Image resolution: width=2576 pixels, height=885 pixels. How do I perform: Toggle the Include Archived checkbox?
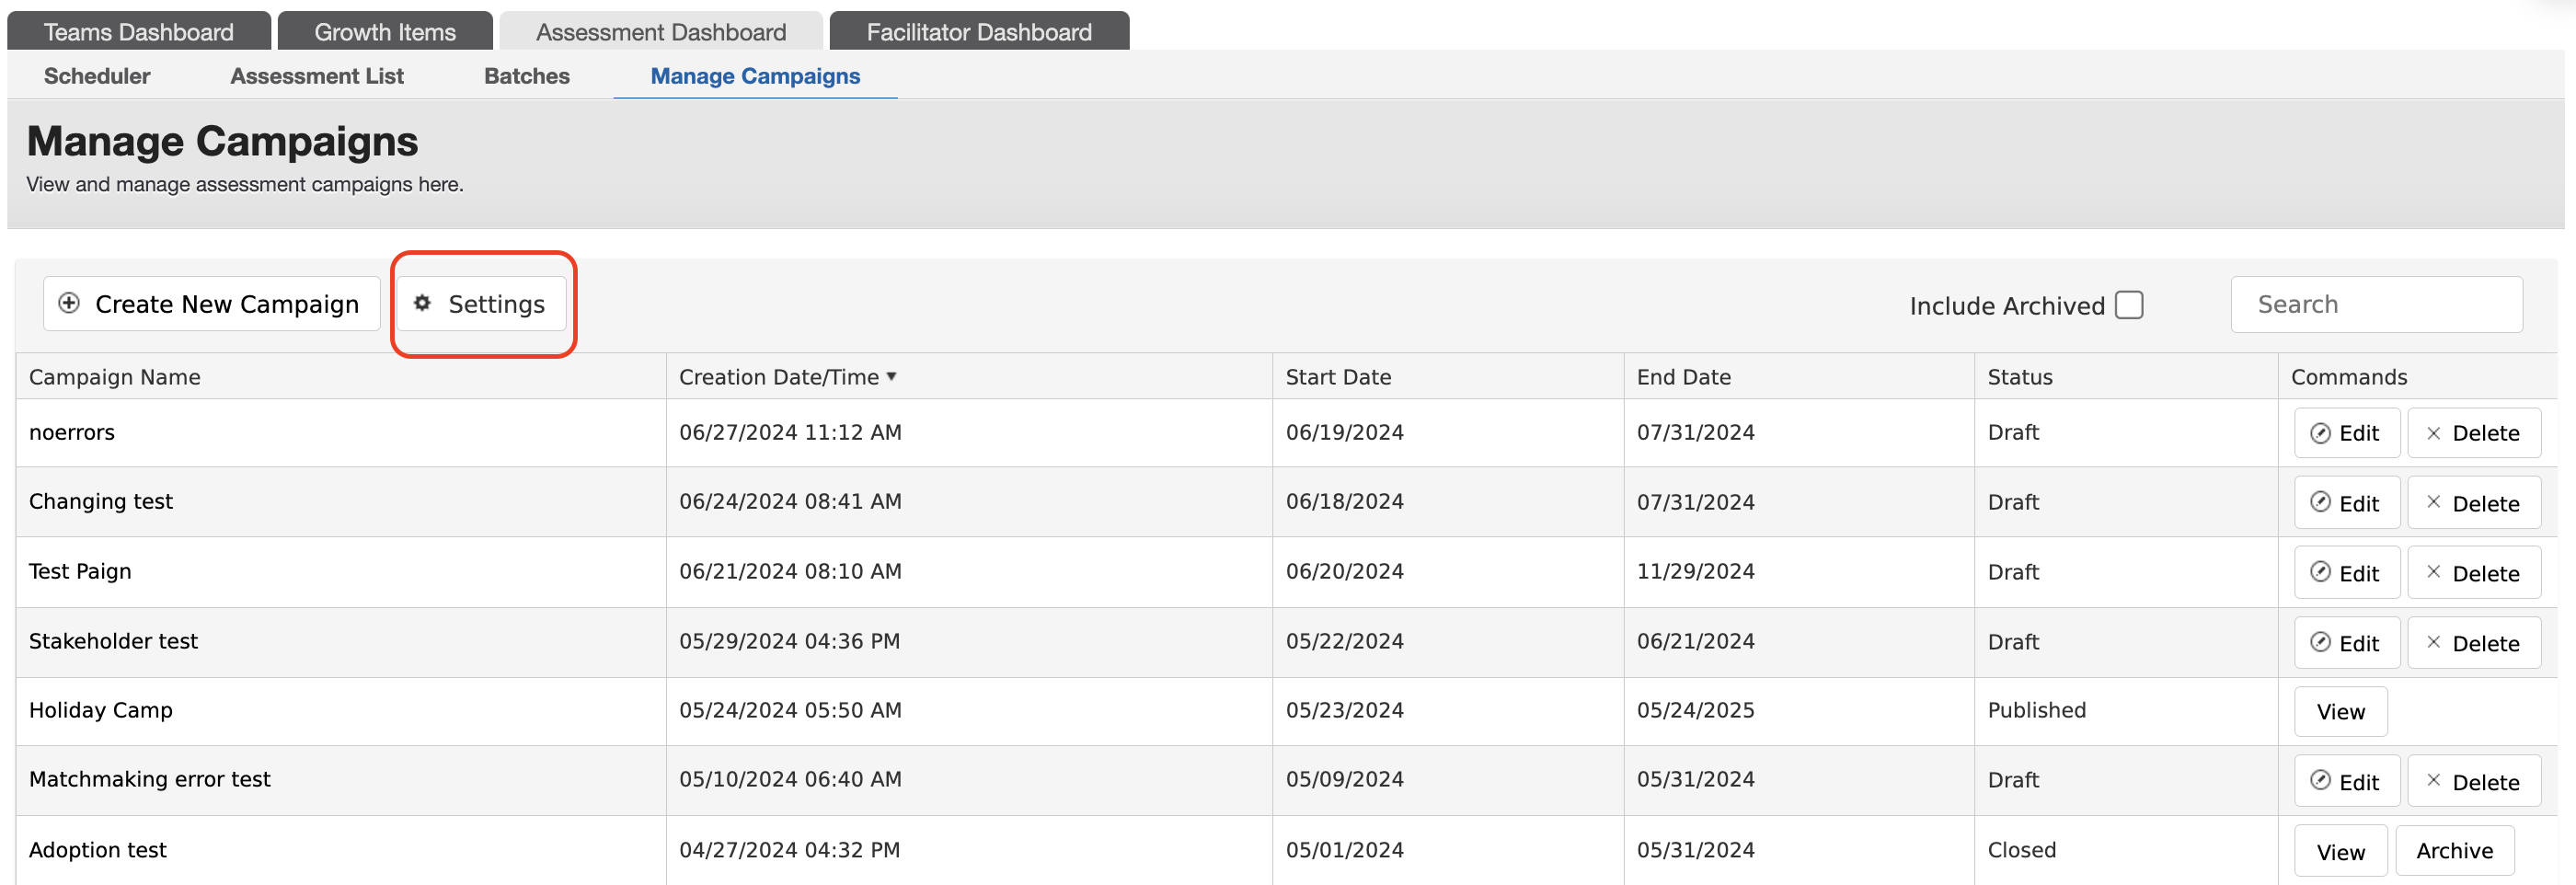(x=2129, y=305)
